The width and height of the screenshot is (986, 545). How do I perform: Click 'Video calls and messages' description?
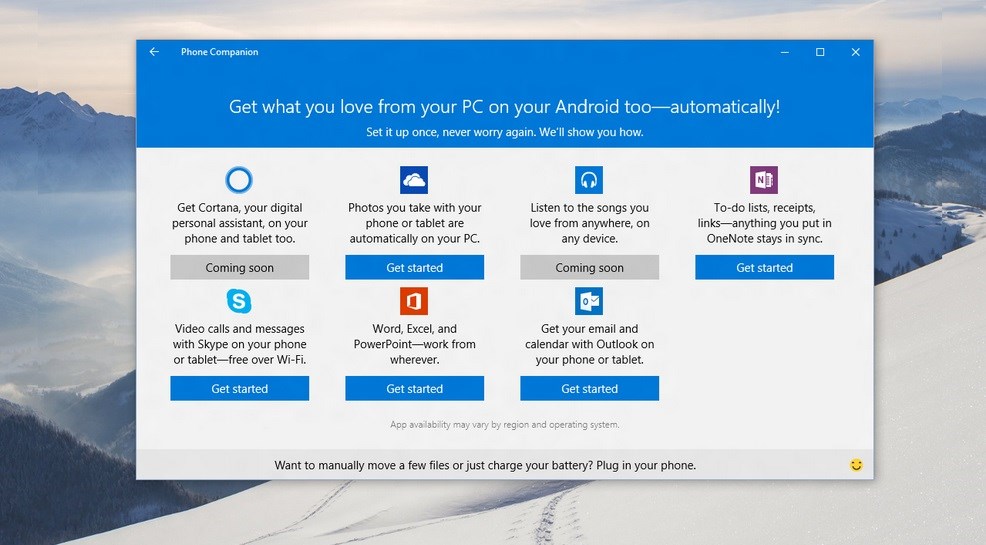point(240,344)
